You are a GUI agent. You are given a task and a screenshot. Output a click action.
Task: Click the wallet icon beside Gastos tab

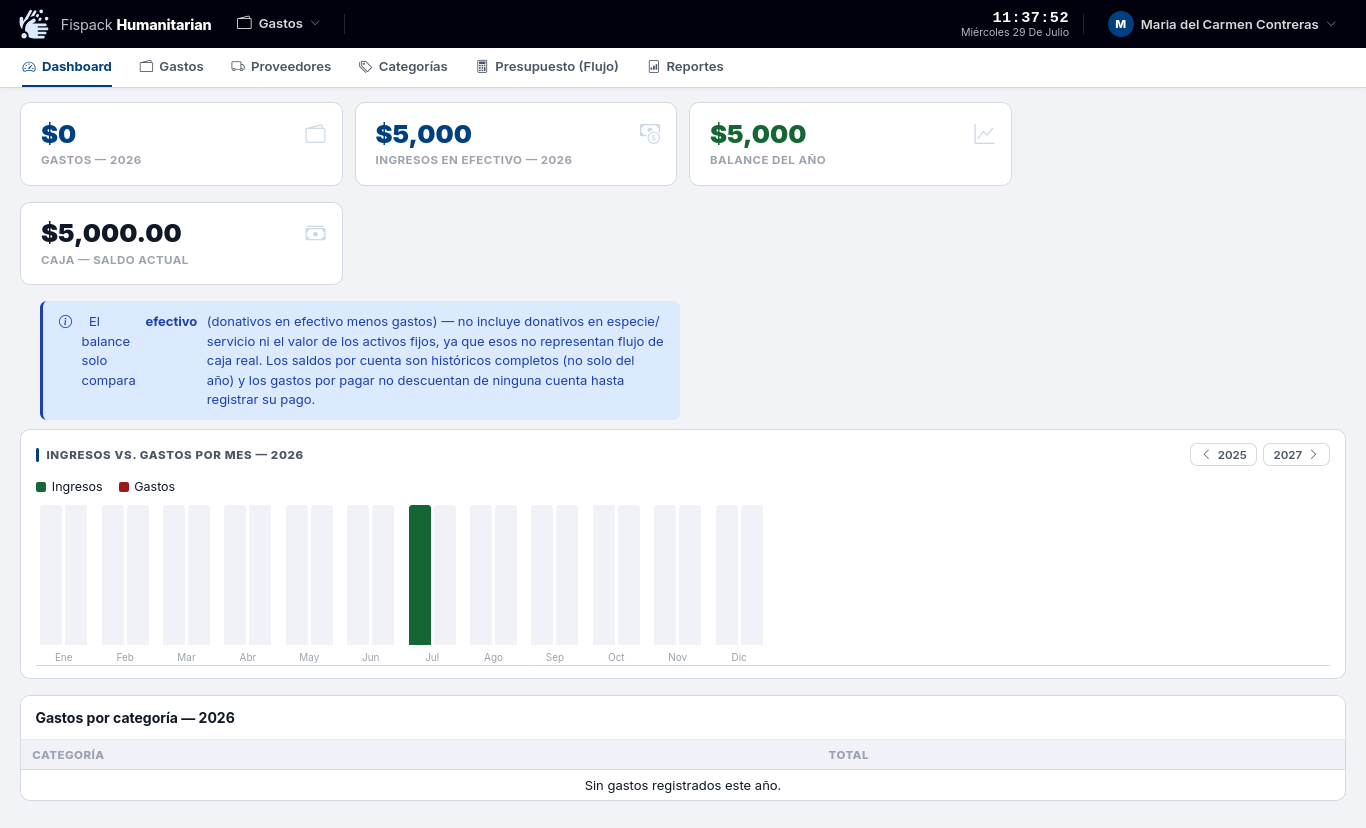coord(146,67)
